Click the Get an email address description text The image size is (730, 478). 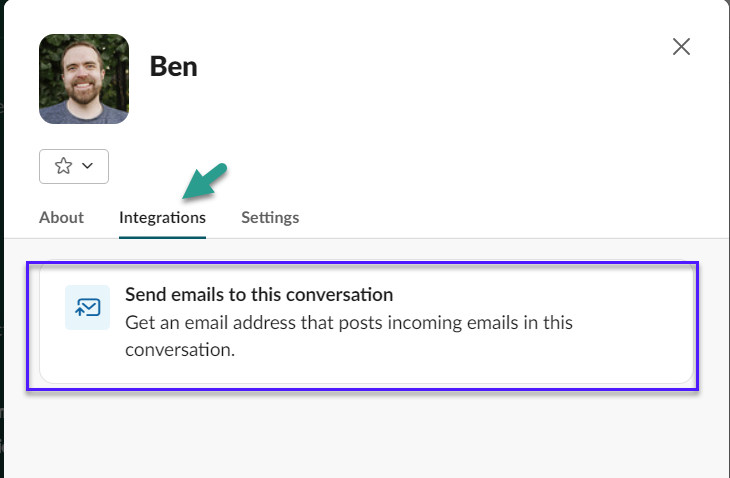click(349, 336)
